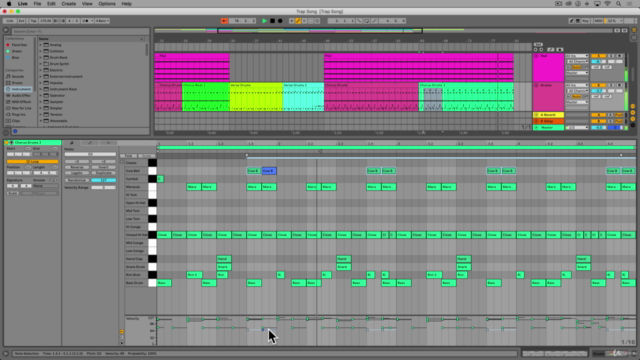
Task: Select the A Reverb return track
Action: pyautogui.click(x=548, y=115)
